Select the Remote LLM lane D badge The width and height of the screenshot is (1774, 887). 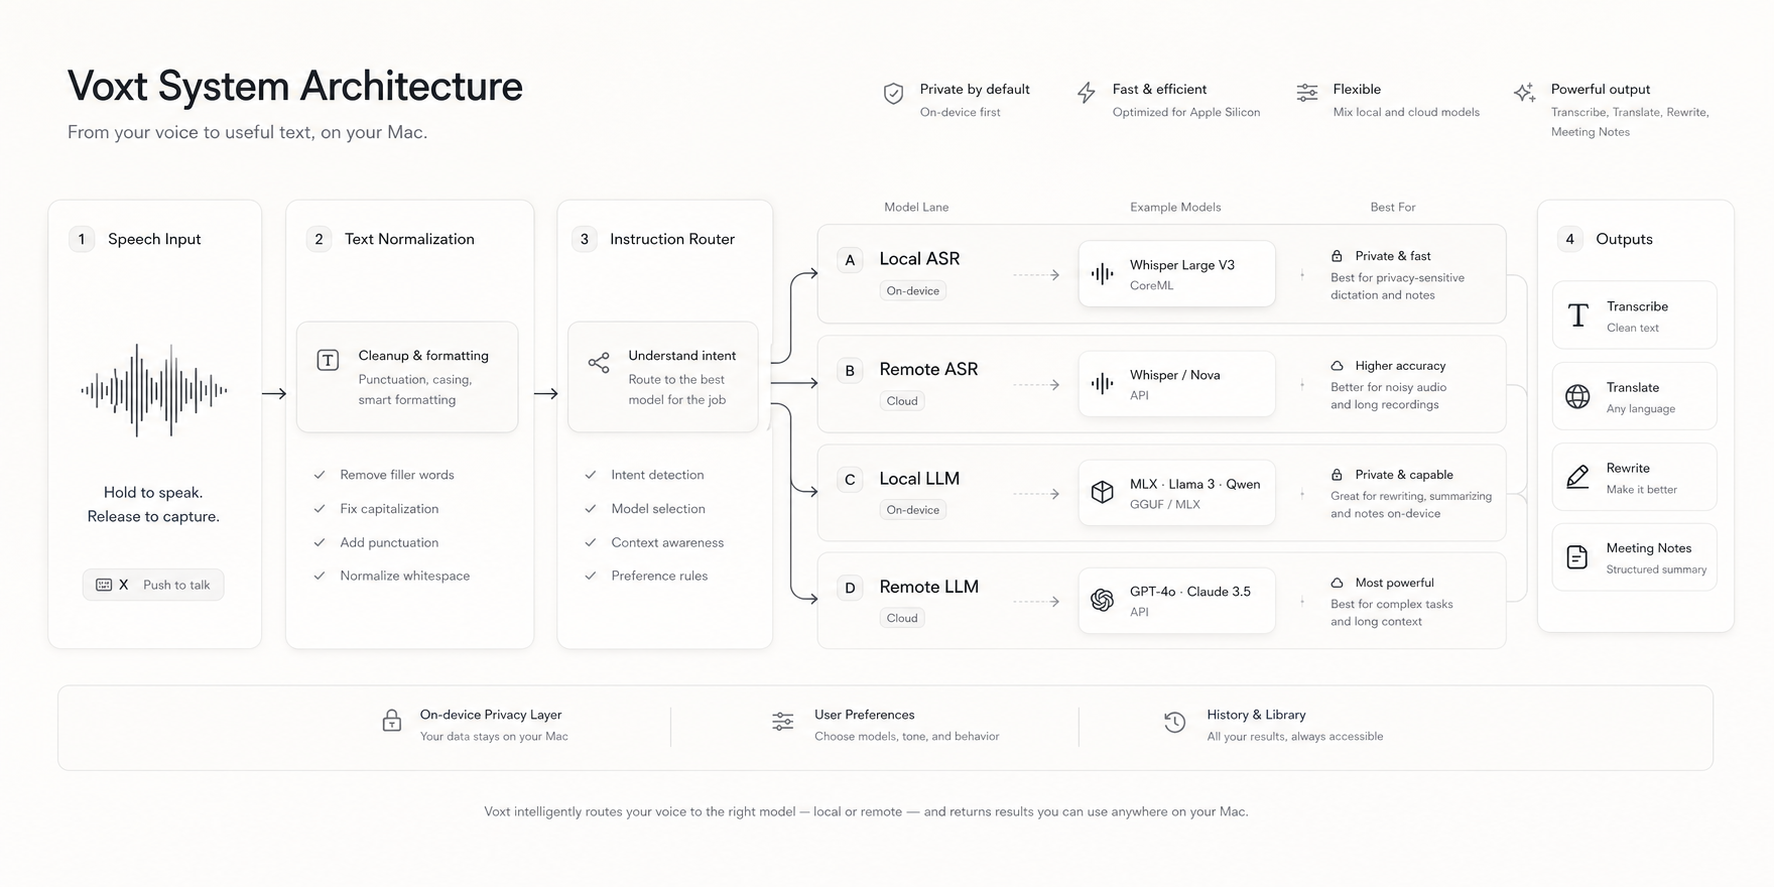pos(850,588)
